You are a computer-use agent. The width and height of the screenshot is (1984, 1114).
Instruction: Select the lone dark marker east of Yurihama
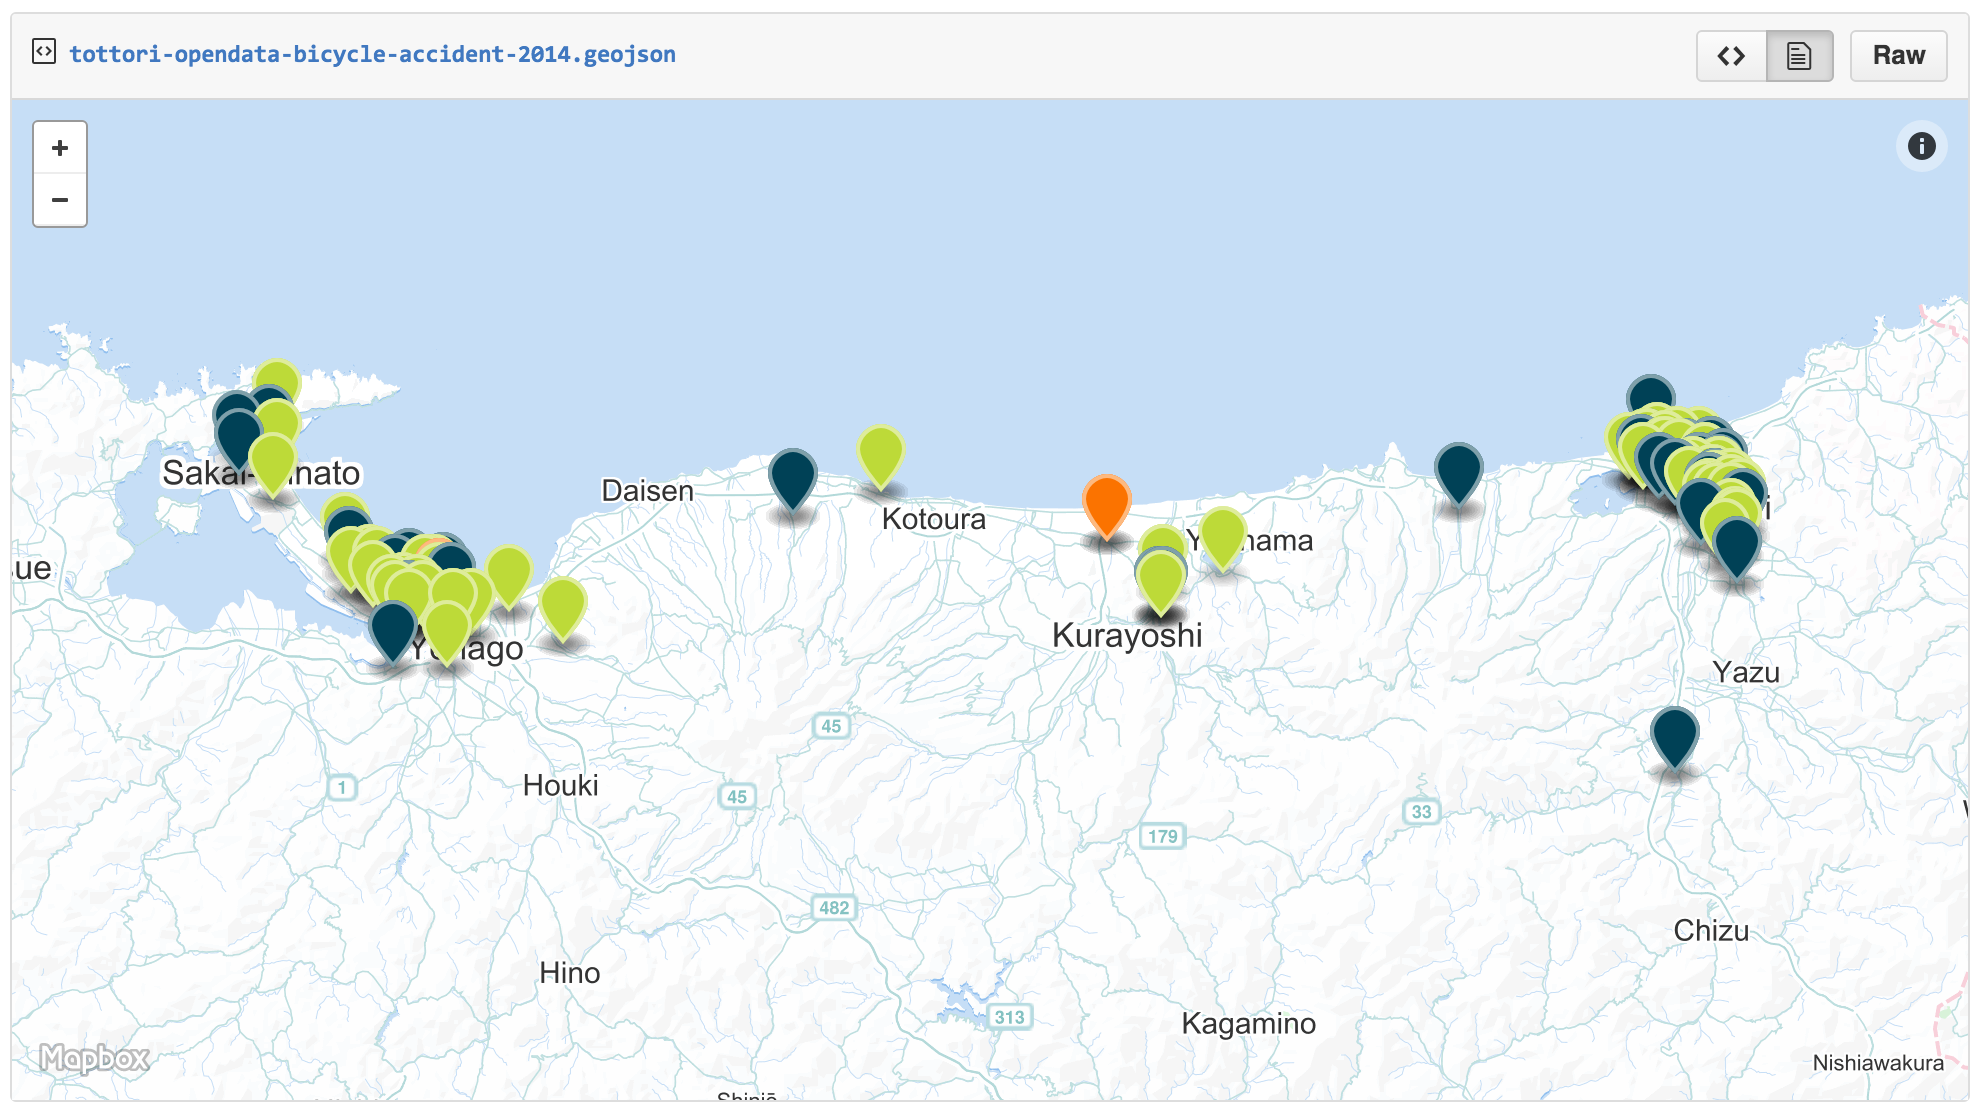coord(1458,471)
